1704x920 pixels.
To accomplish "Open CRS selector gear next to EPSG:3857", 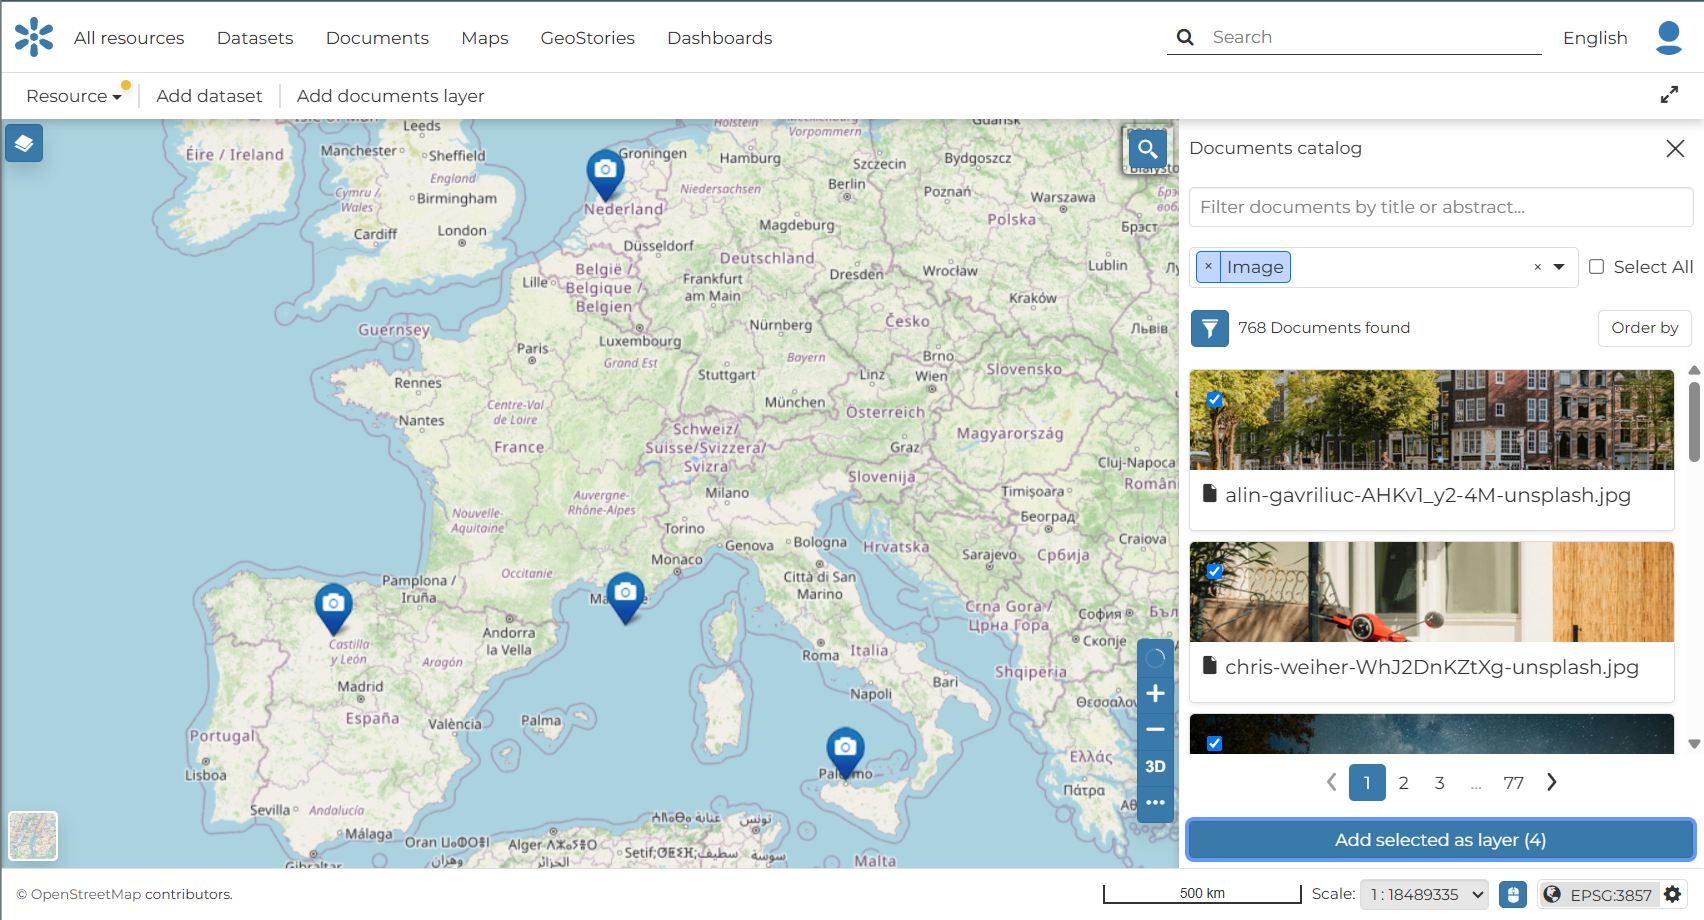I will pos(1672,894).
